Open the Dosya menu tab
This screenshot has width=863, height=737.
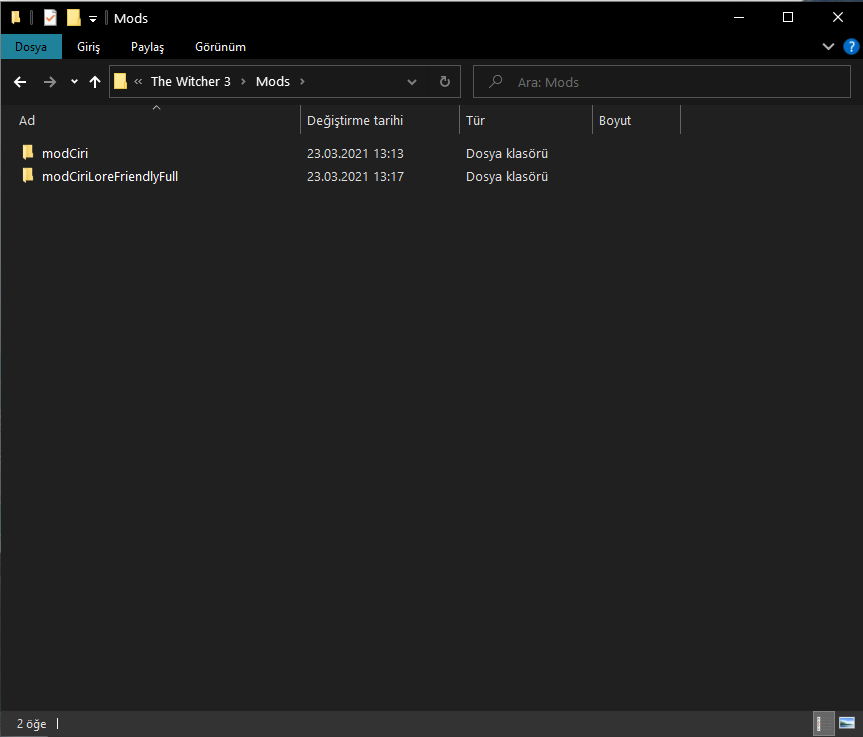[31, 47]
